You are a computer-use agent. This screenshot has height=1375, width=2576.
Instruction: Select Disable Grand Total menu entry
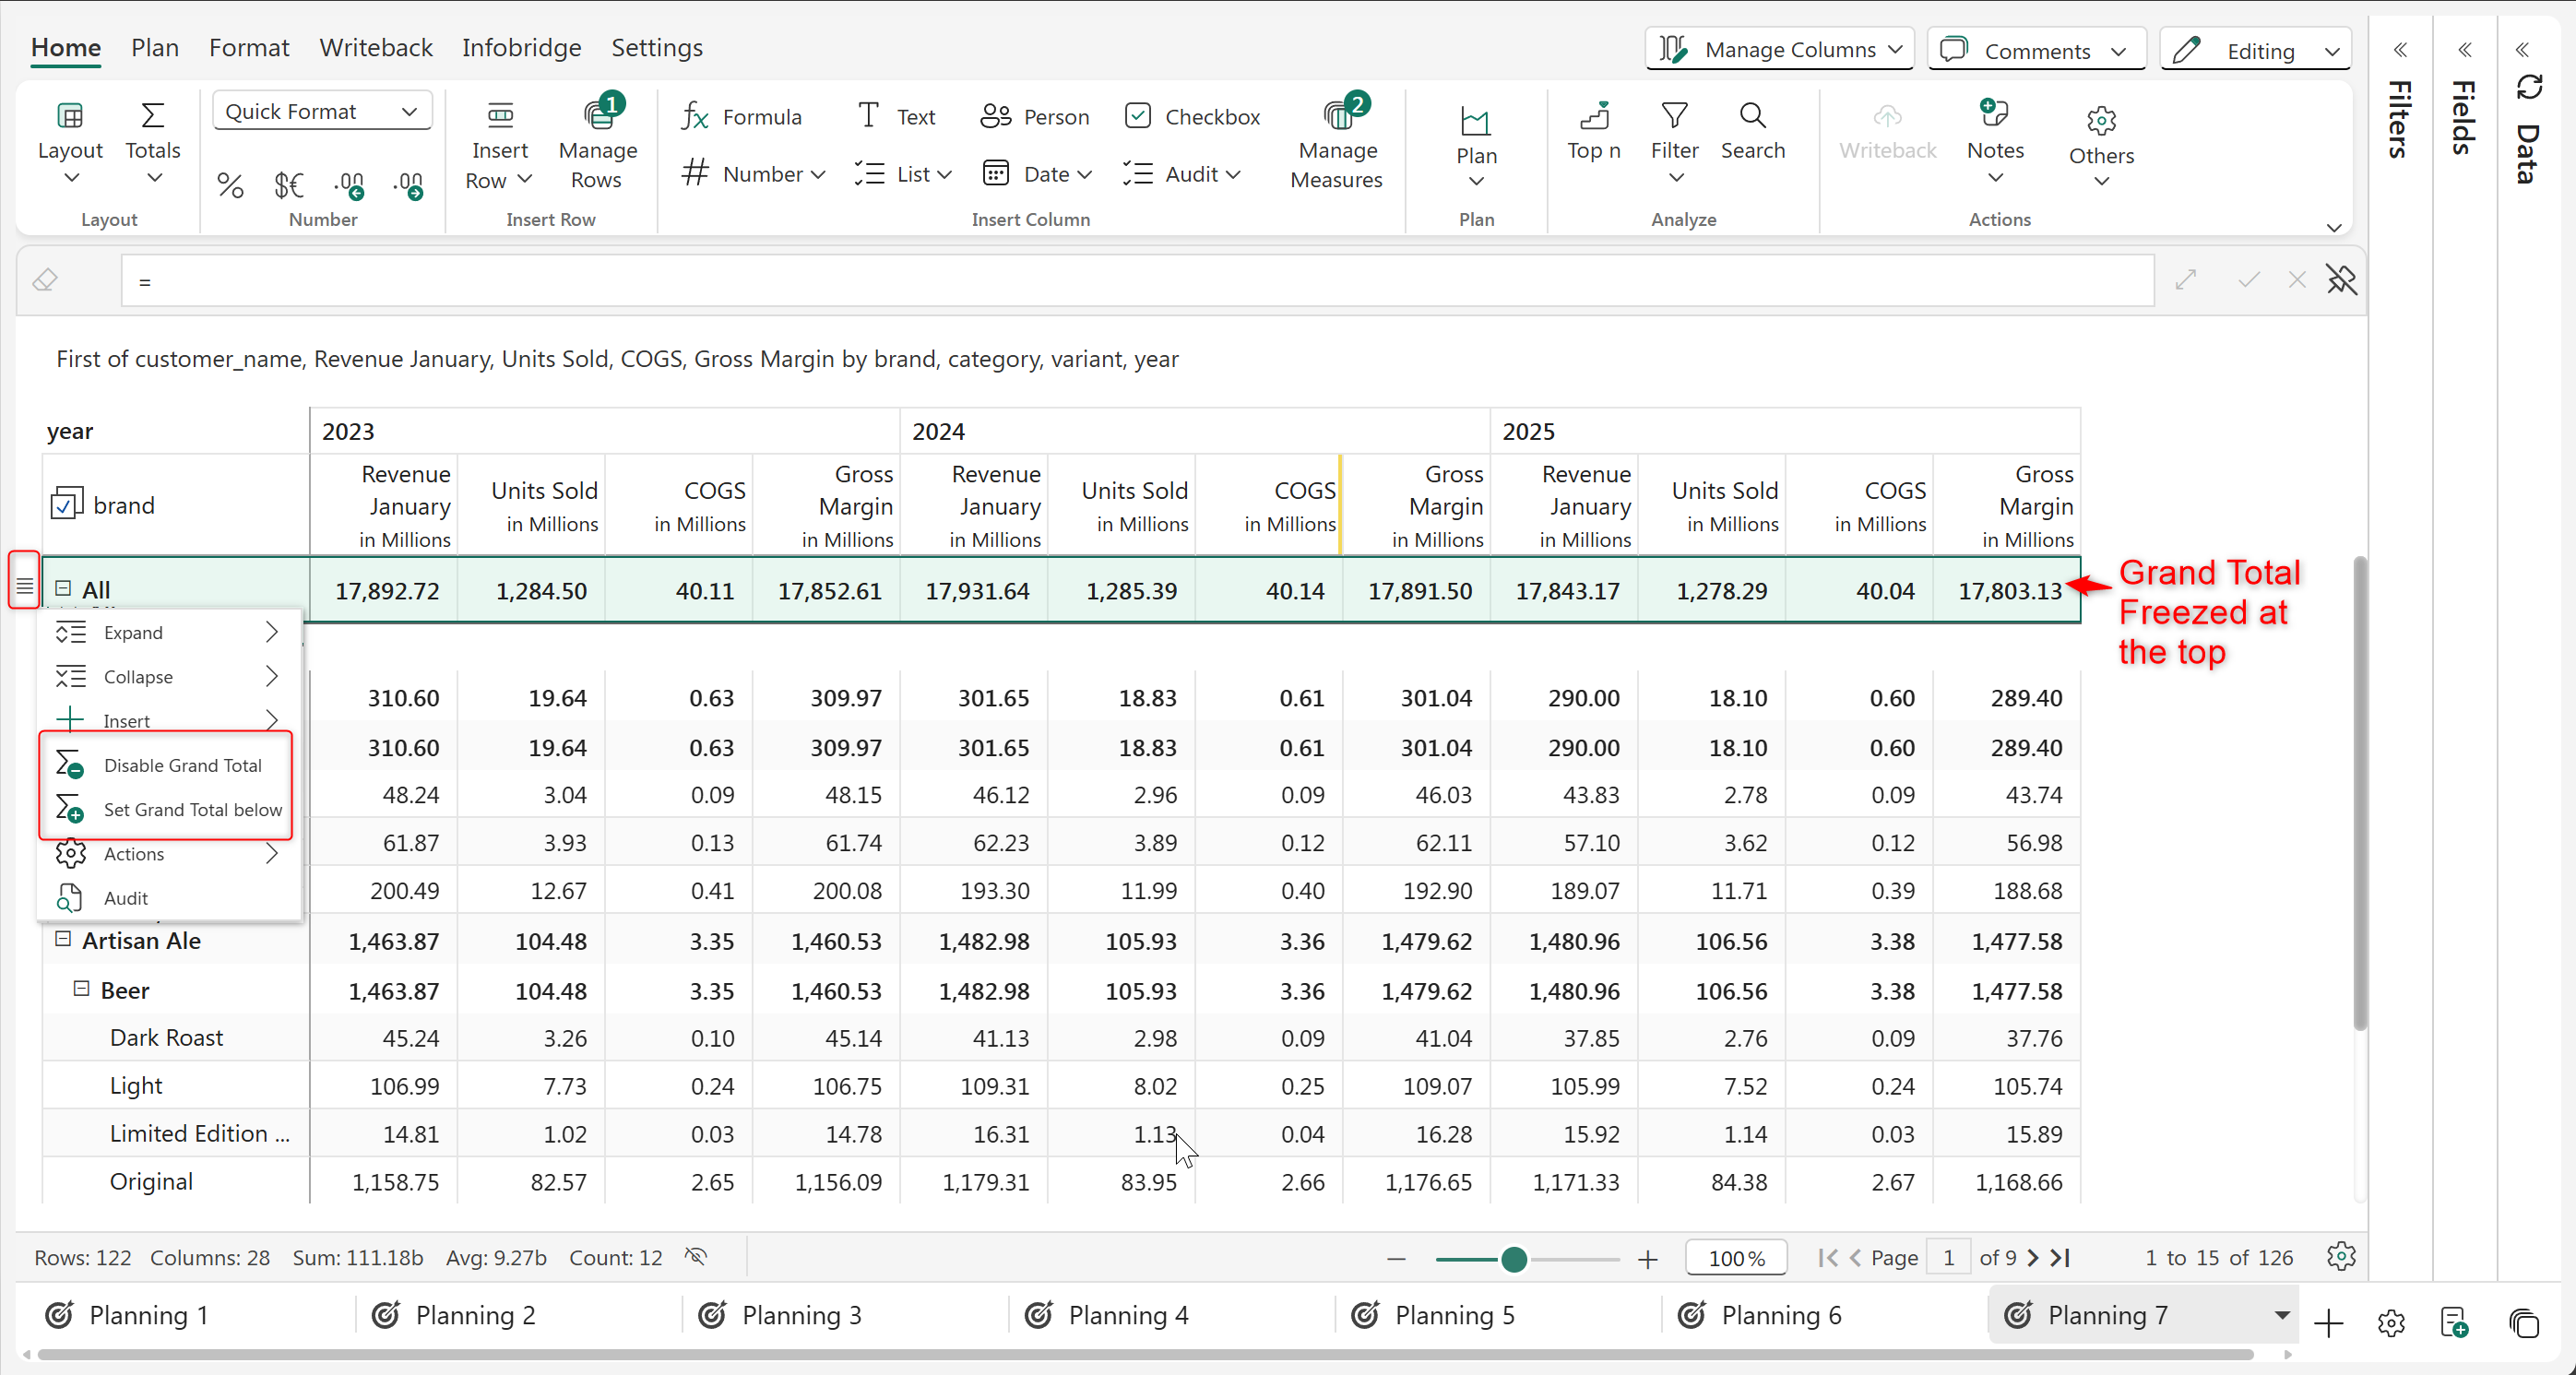point(182,765)
